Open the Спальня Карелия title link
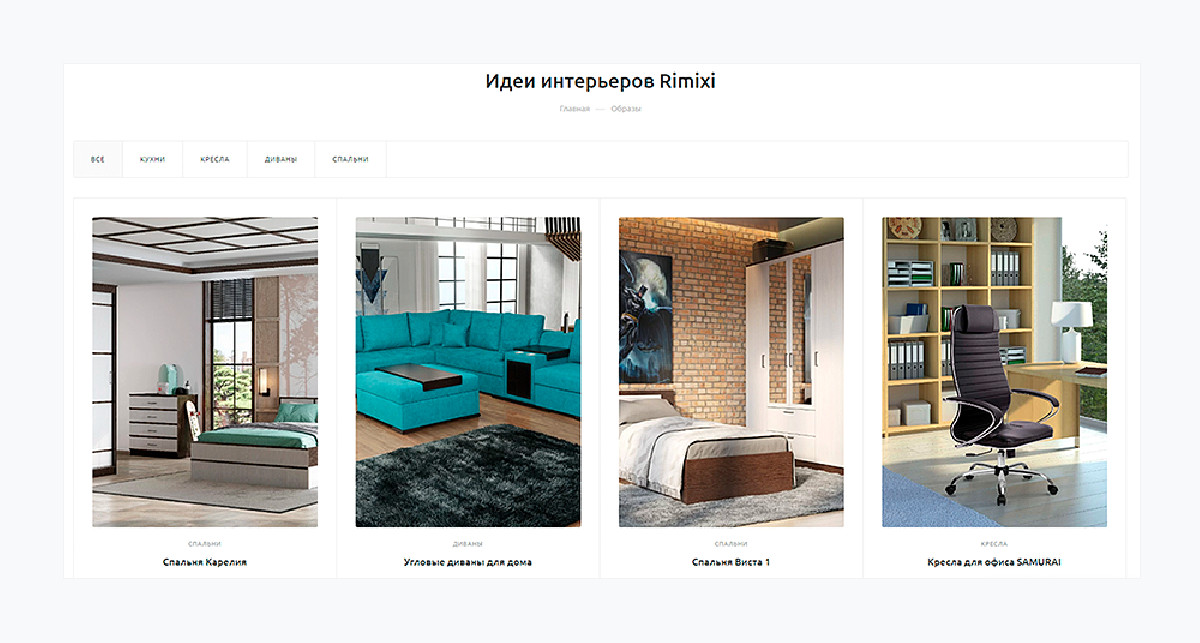Image resolution: width=1200 pixels, height=643 pixels. click(x=205, y=563)
